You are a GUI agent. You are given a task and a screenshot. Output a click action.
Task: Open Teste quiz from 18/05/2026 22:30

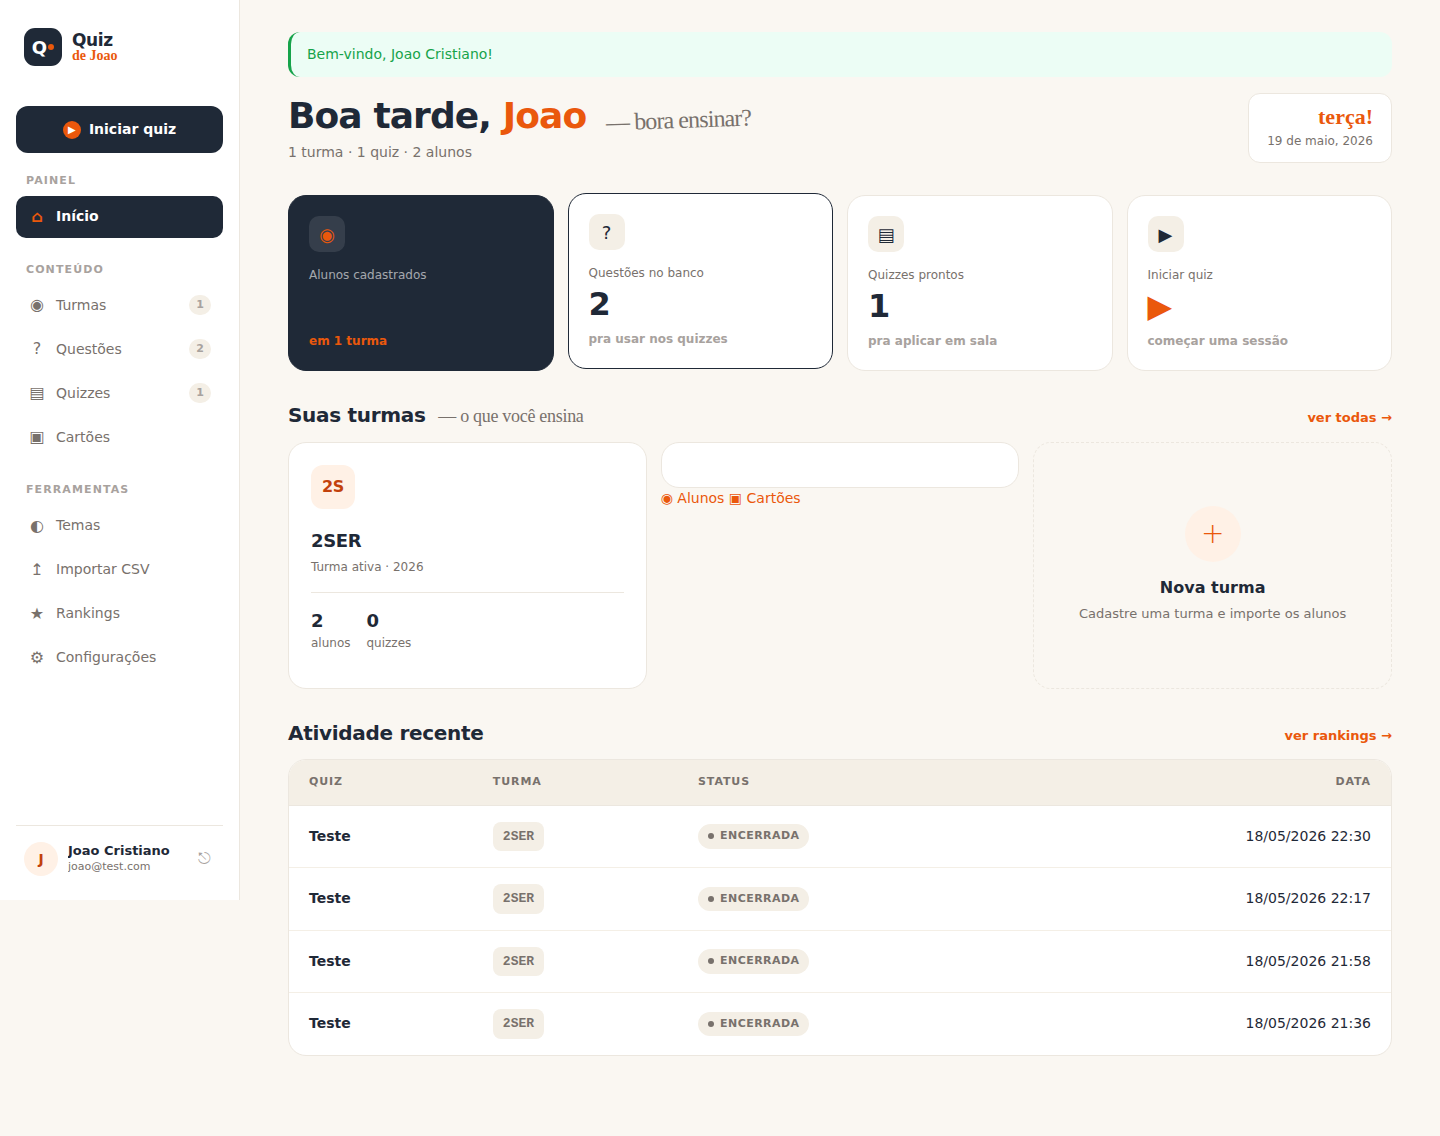330,836
